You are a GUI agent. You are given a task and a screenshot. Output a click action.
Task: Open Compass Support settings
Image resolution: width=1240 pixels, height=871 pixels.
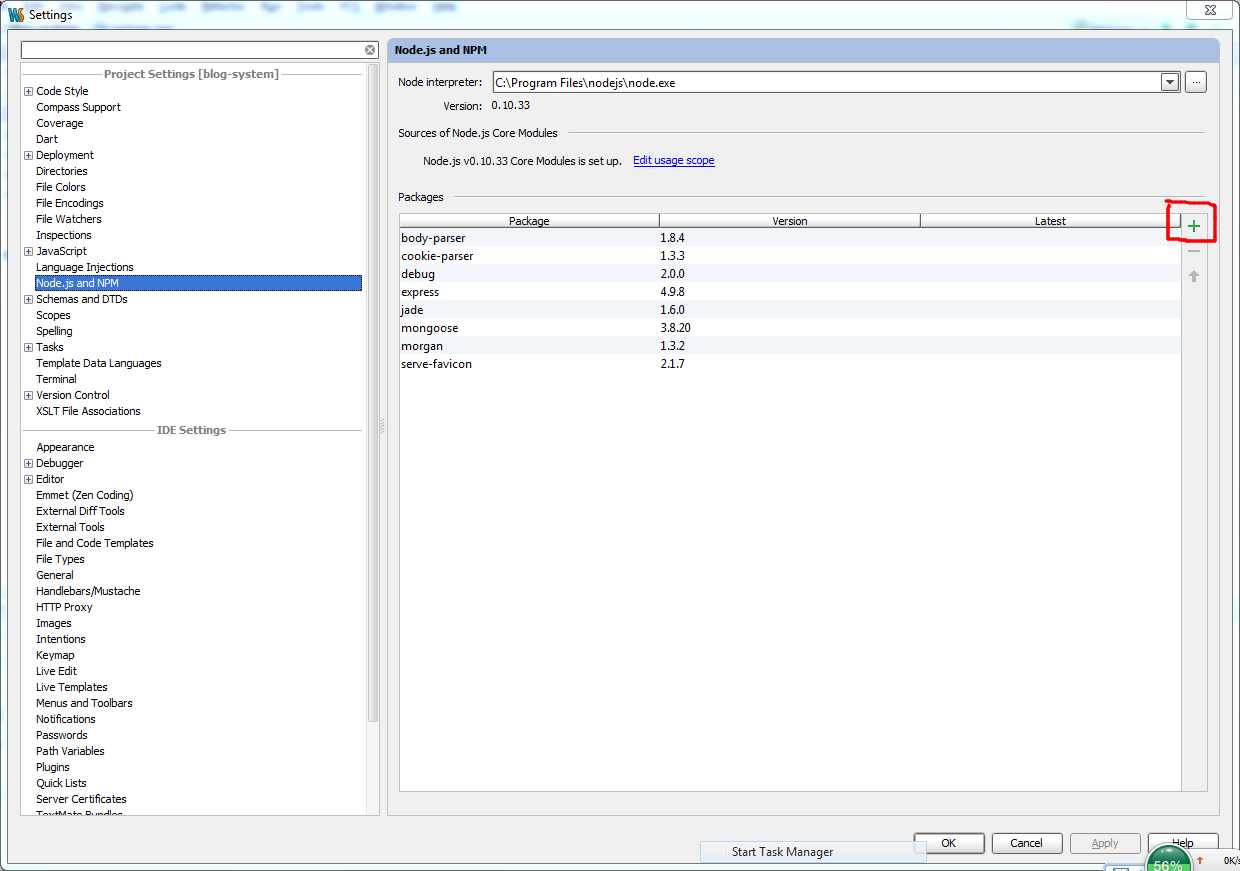coord(78,107)
